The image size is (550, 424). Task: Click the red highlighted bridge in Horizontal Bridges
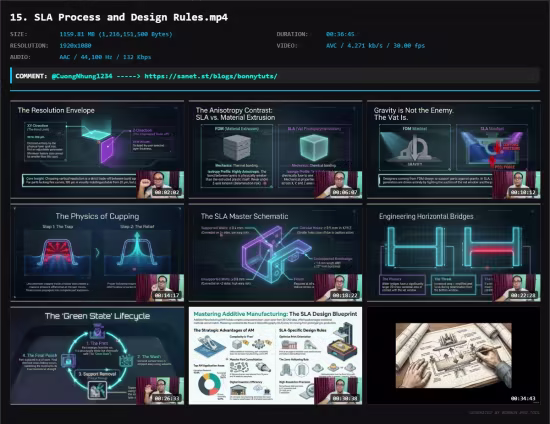(x=491, y=250)
